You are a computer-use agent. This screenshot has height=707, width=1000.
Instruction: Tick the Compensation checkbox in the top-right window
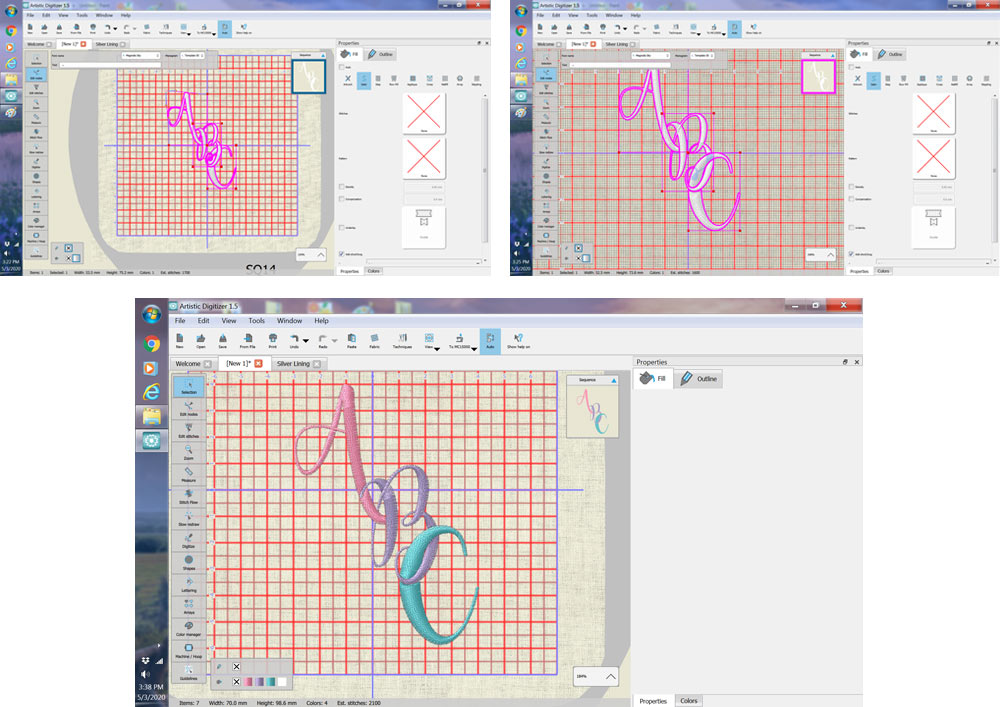(852, 200)
